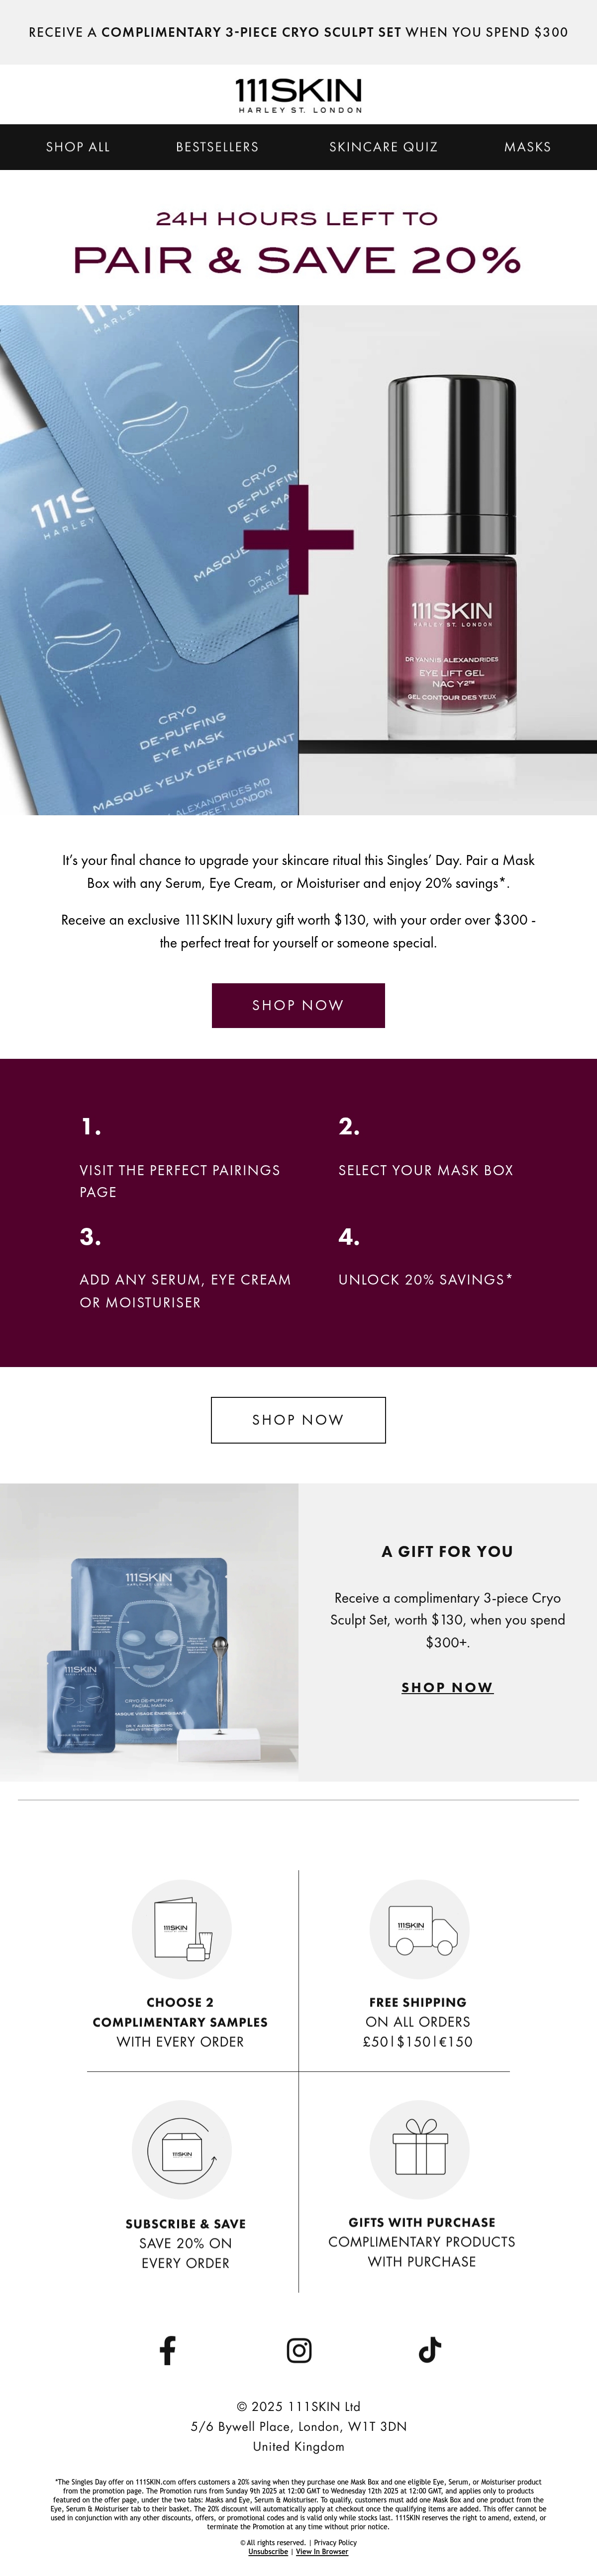The width and height of the screenshot is (597, 2576).
Task: Click the top complimentary Cryo Sculpt banner
Action: (298, 32)
